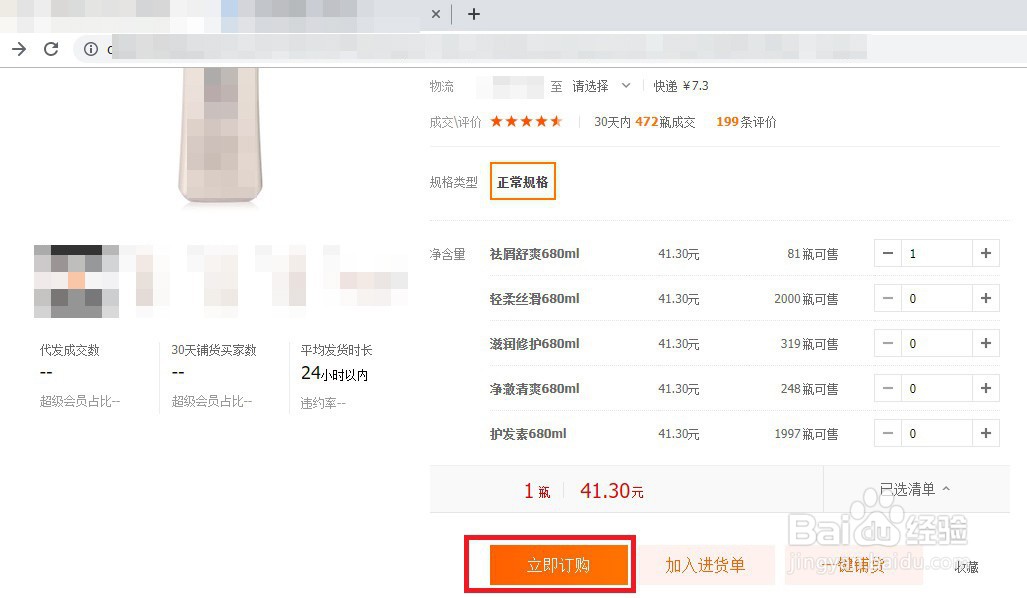1027x598 pixels.
Task: Click plus to add one 护发素680ml
Action: click(x=986, y=433)
